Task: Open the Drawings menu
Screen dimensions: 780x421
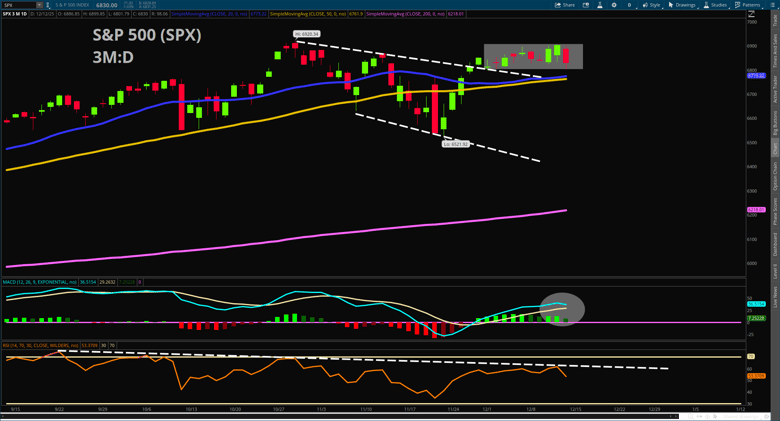Action: tap(682, 5)
